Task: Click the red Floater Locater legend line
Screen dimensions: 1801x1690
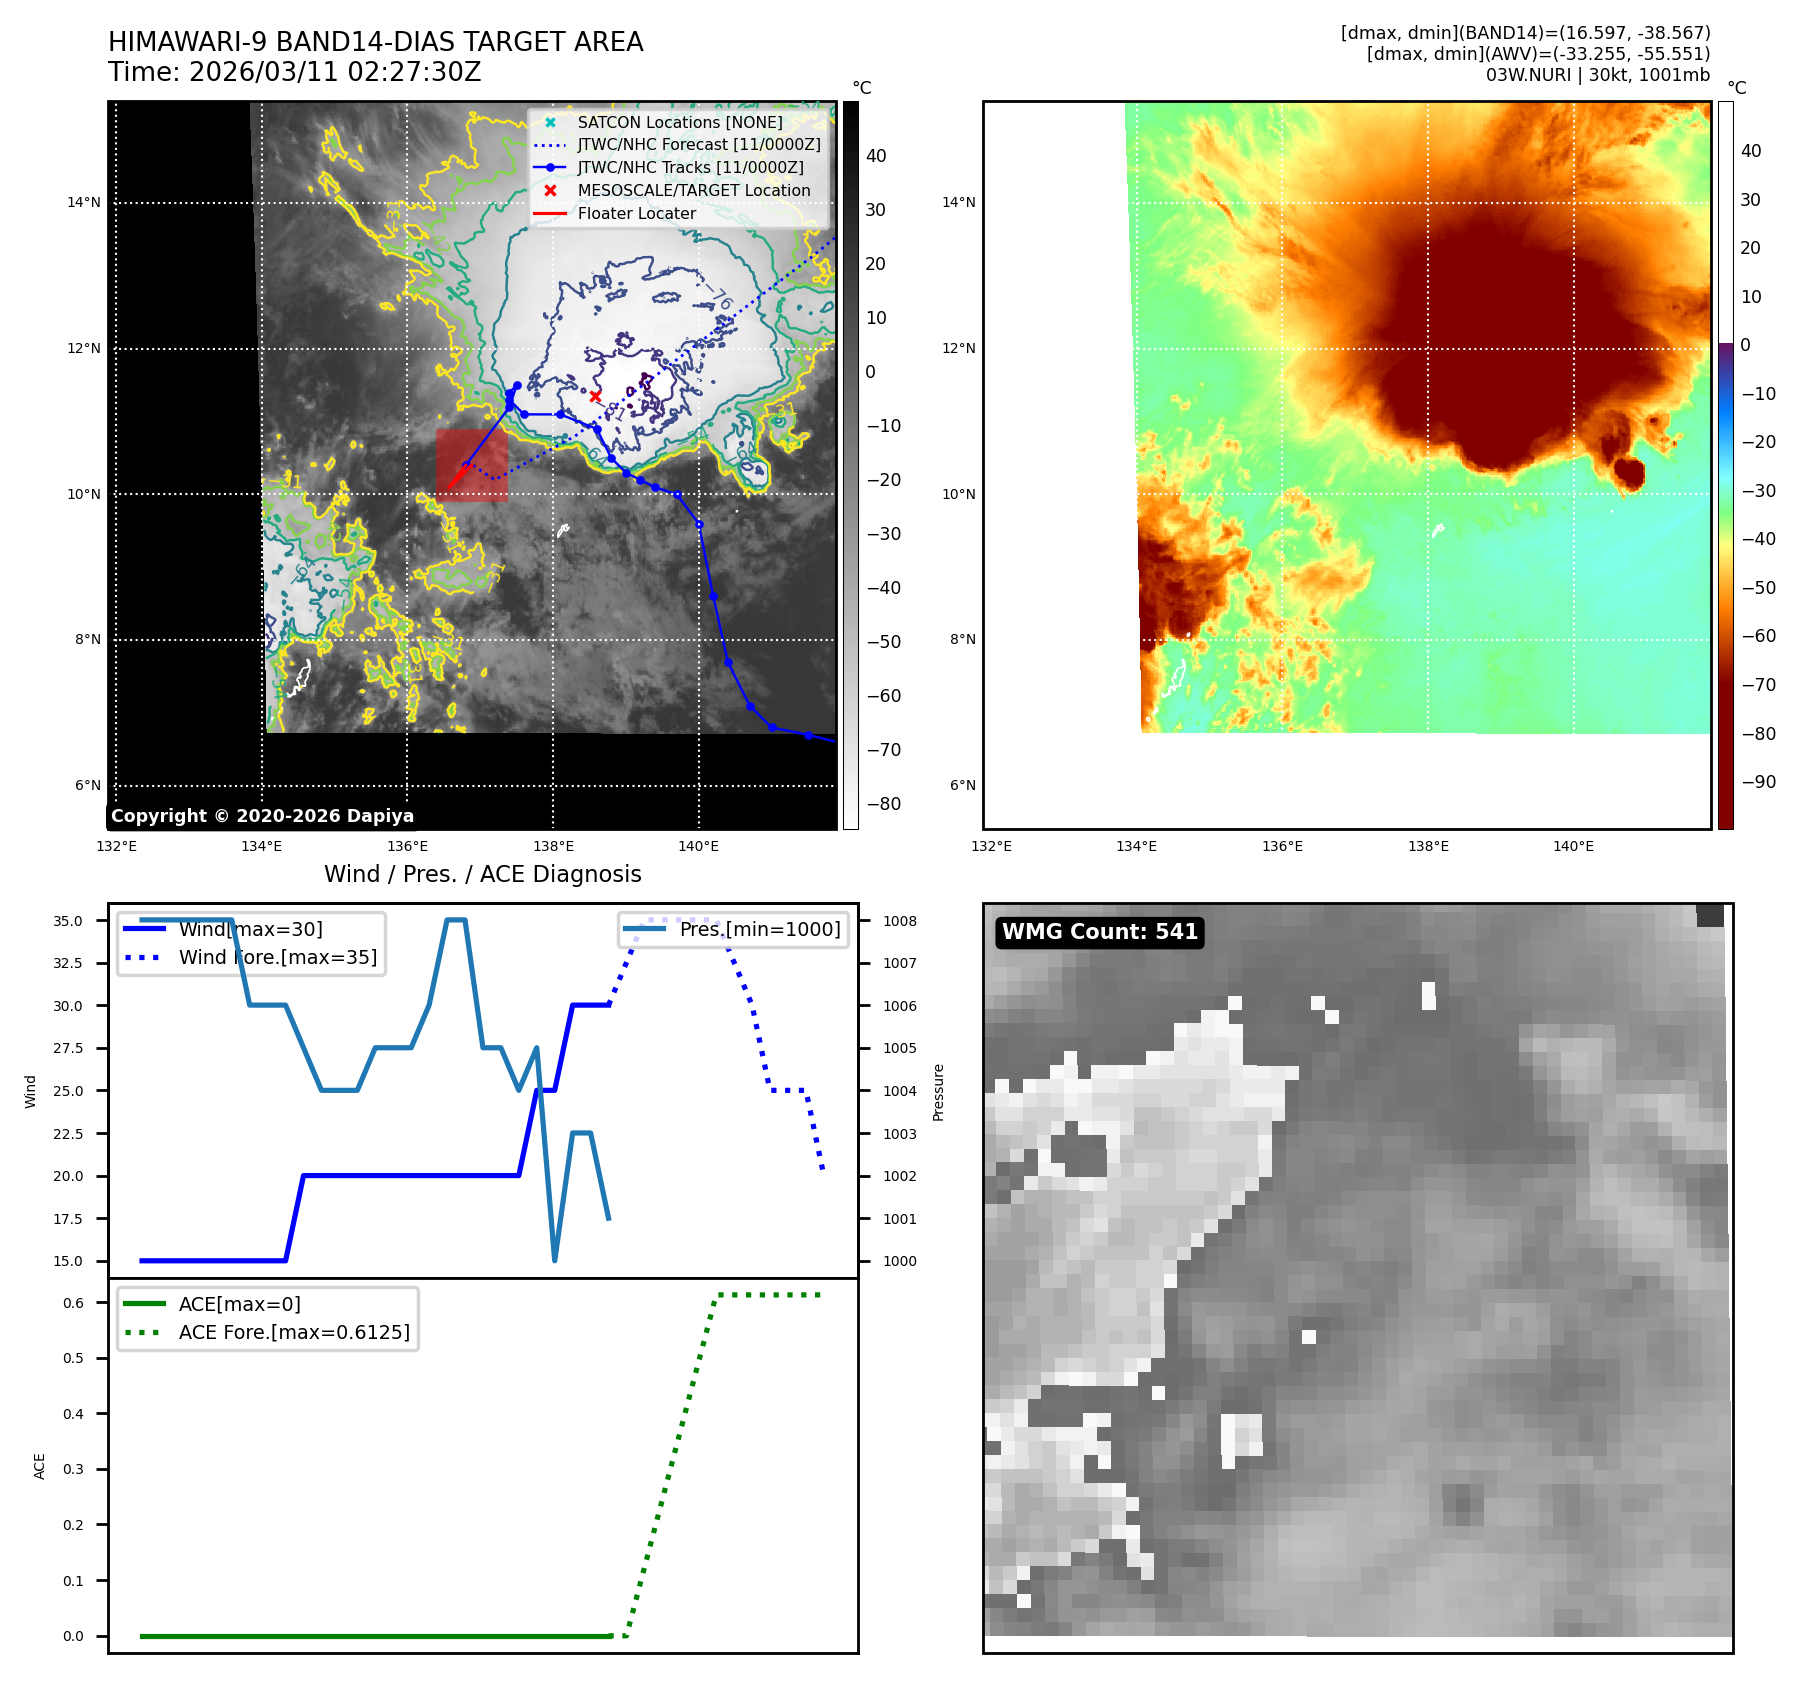Action: (550, 213)
